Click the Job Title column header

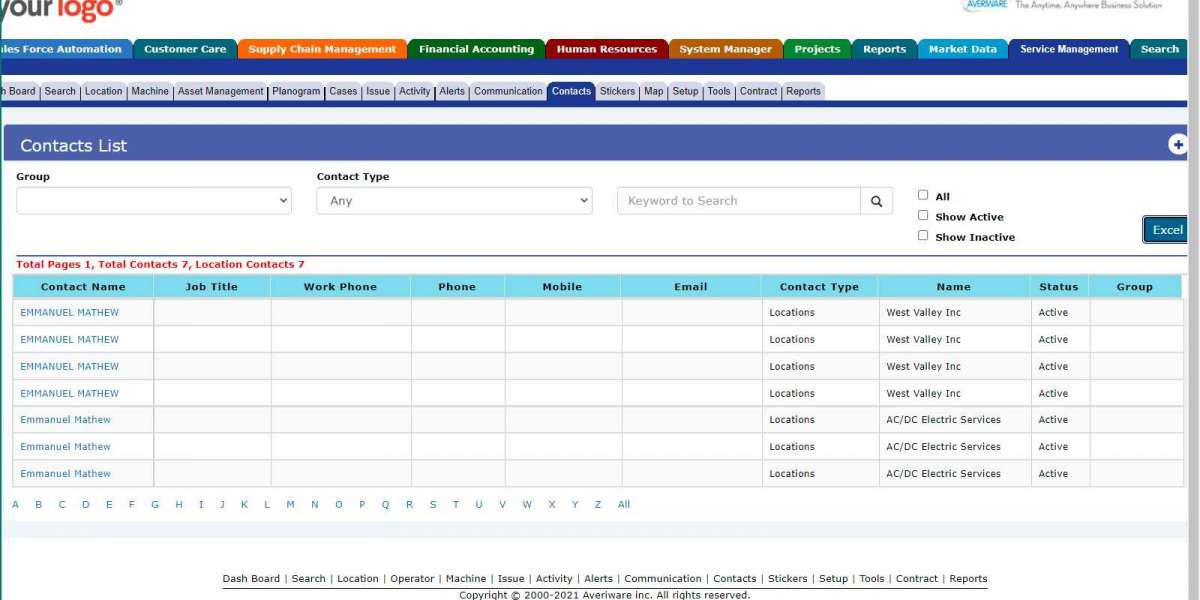pos(212,287)
